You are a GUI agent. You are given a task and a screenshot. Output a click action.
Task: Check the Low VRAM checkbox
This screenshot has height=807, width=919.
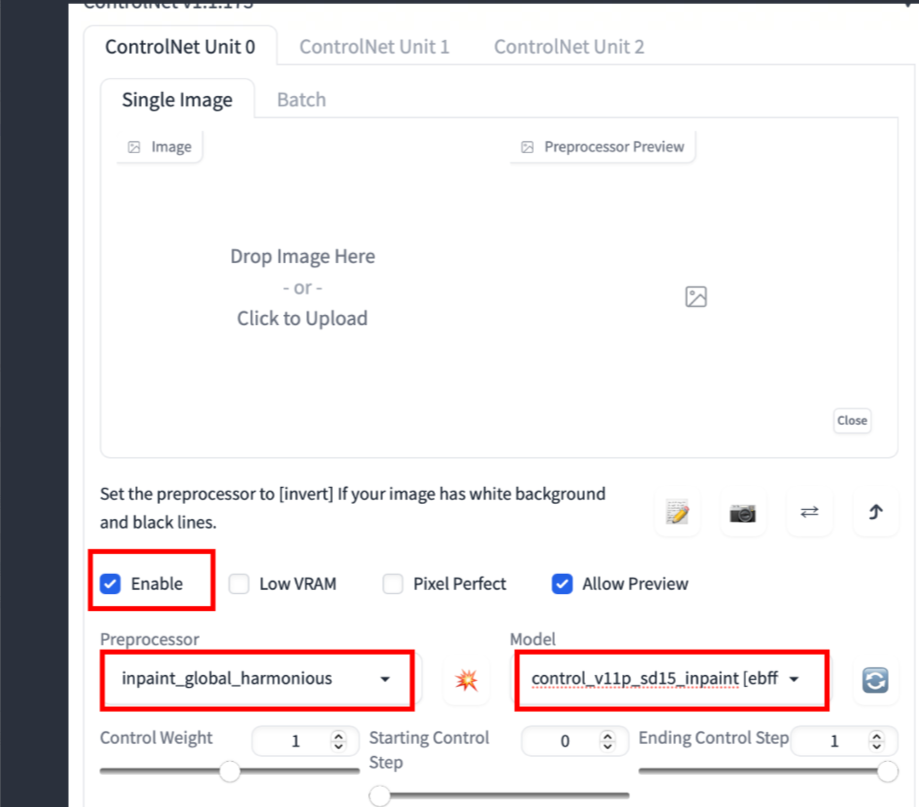pyautogui.click(x=239, y=584)
